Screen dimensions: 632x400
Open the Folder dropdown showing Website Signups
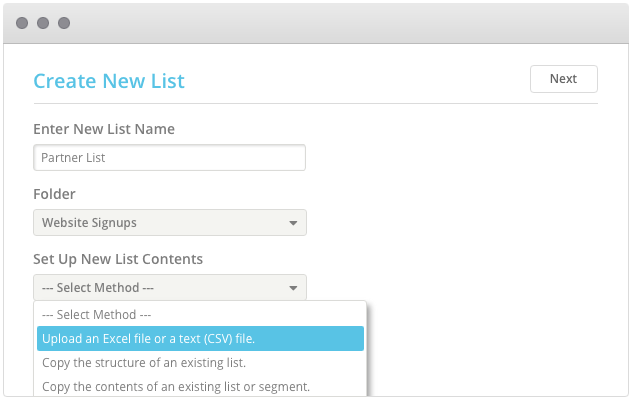click(x=160, y=223)
